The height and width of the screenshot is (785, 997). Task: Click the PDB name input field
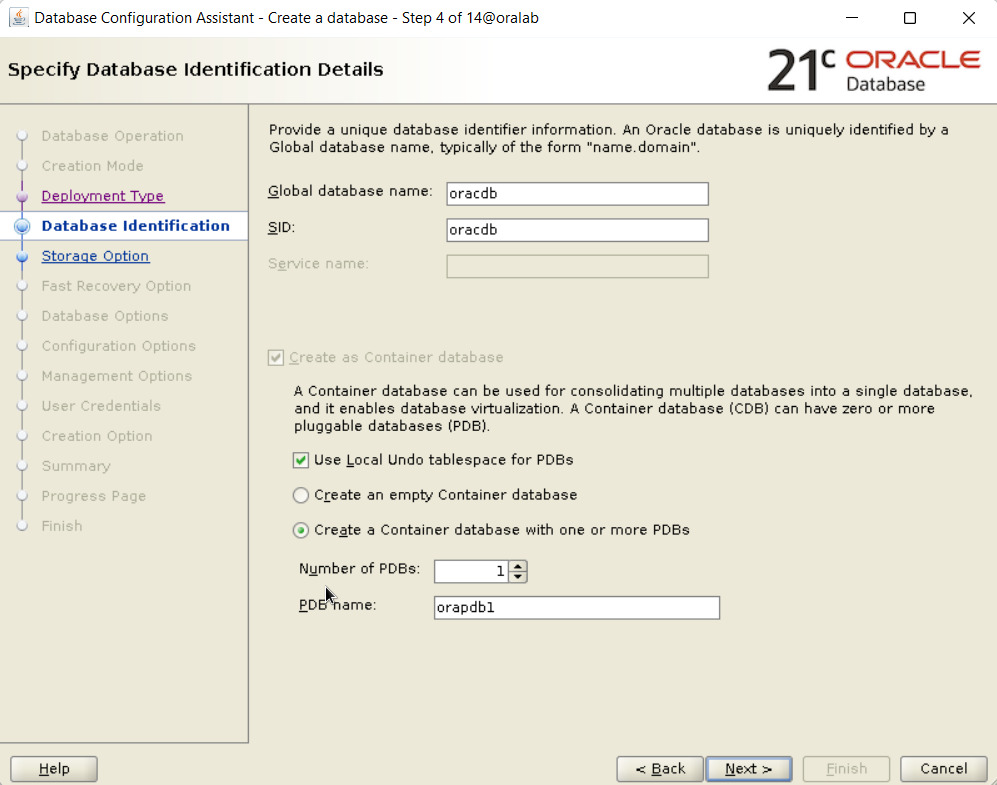576,607
